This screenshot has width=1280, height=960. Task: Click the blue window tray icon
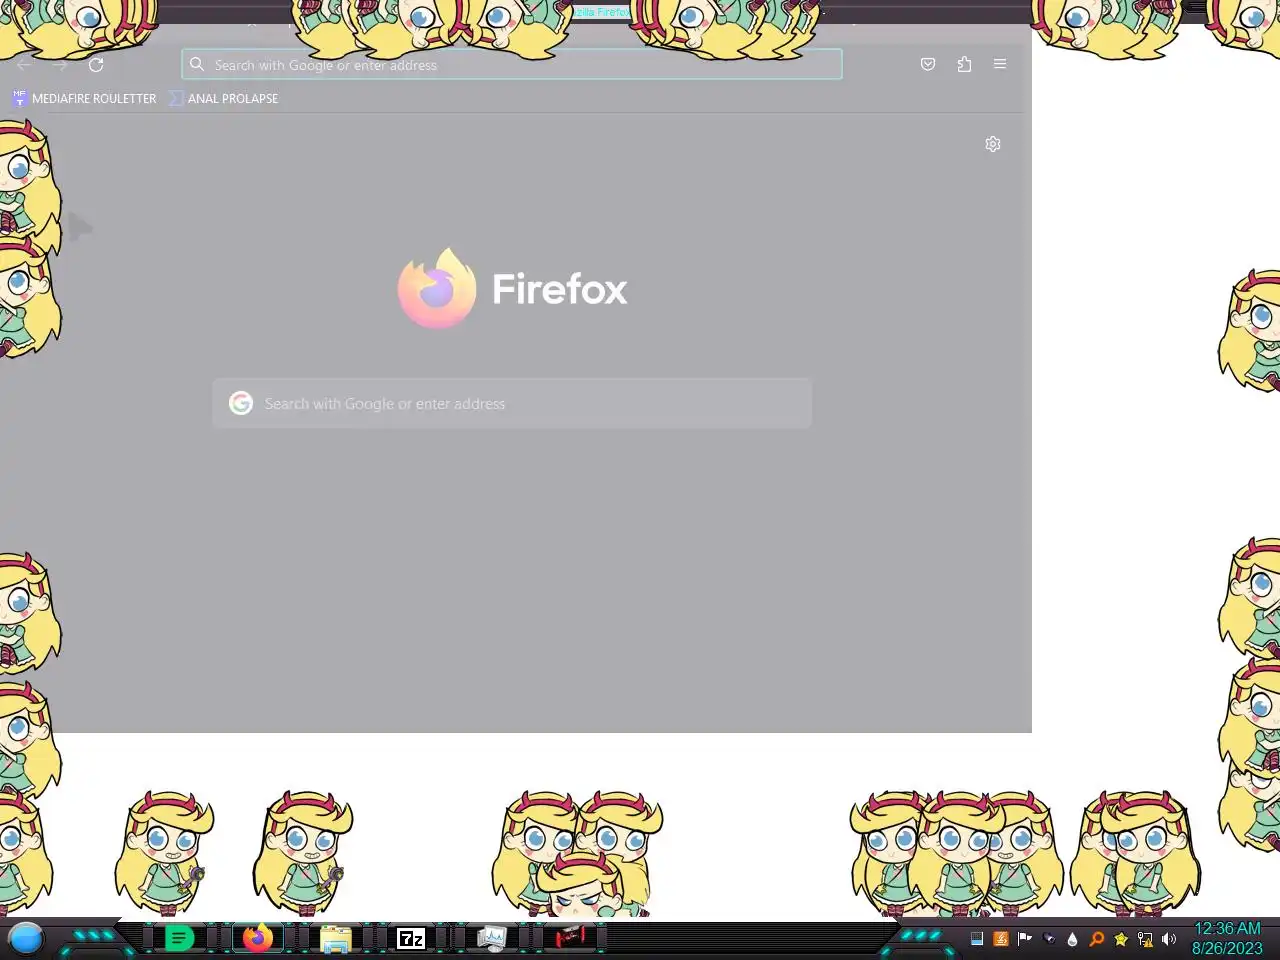977,939
